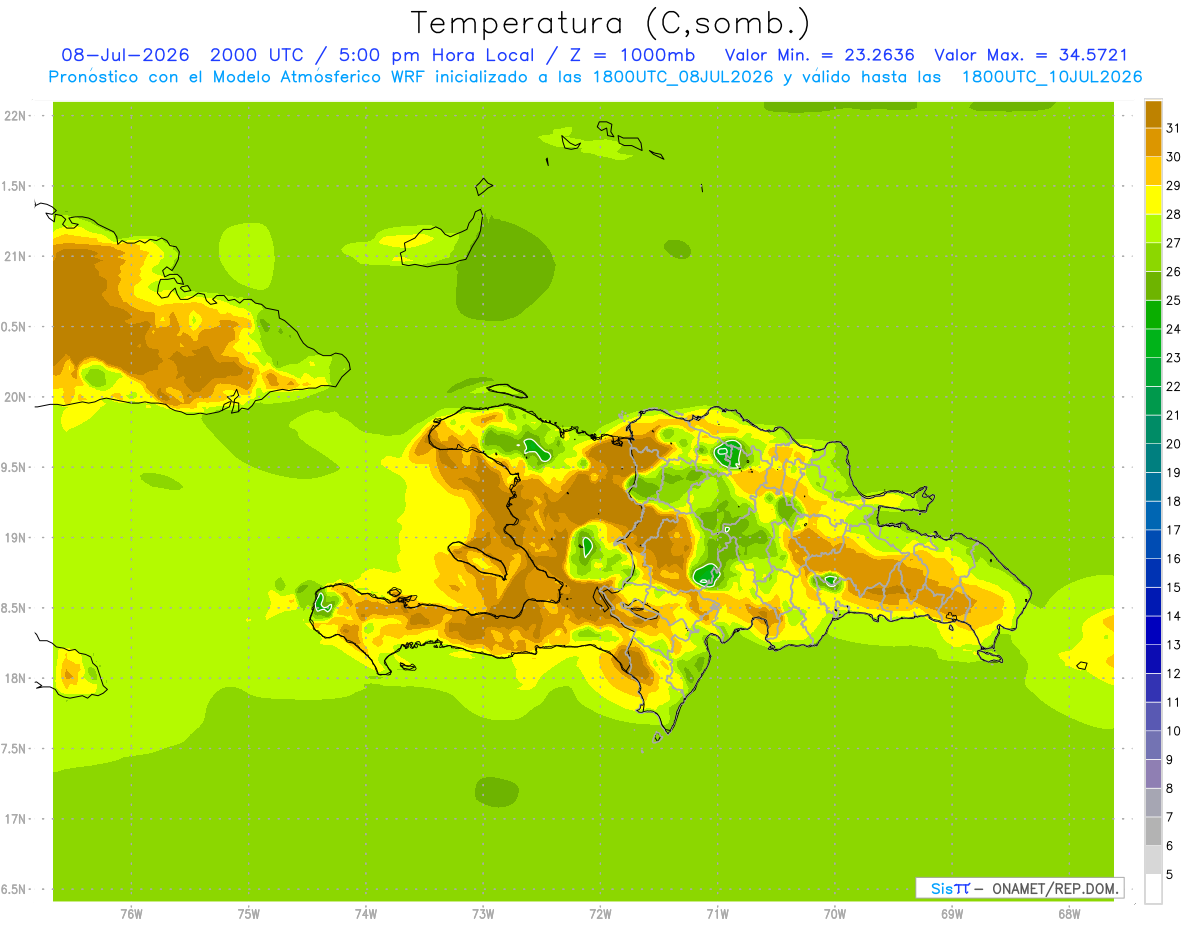Click the '74W' longitude label
Viewport: 1200px width, 927px height.
[366, 914]
